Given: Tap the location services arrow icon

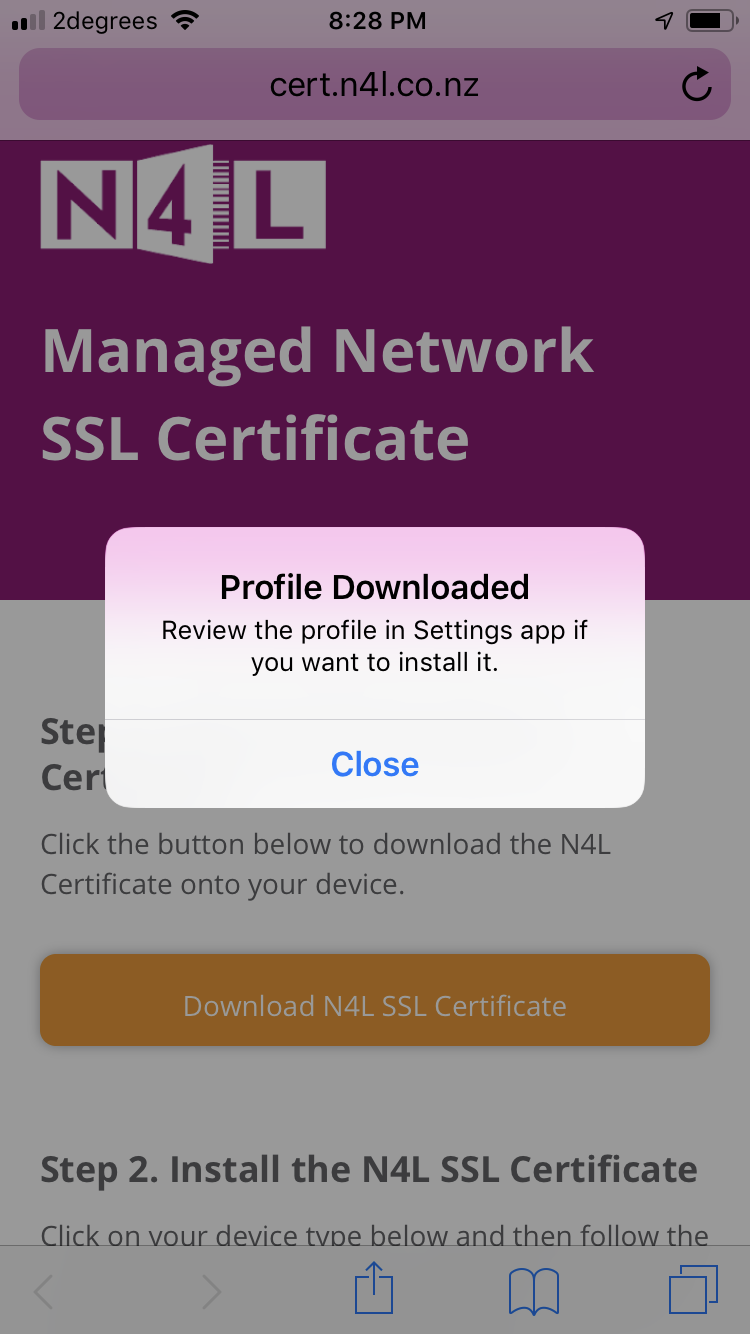Looking at the screenshot, I should (x=664, y=20).
